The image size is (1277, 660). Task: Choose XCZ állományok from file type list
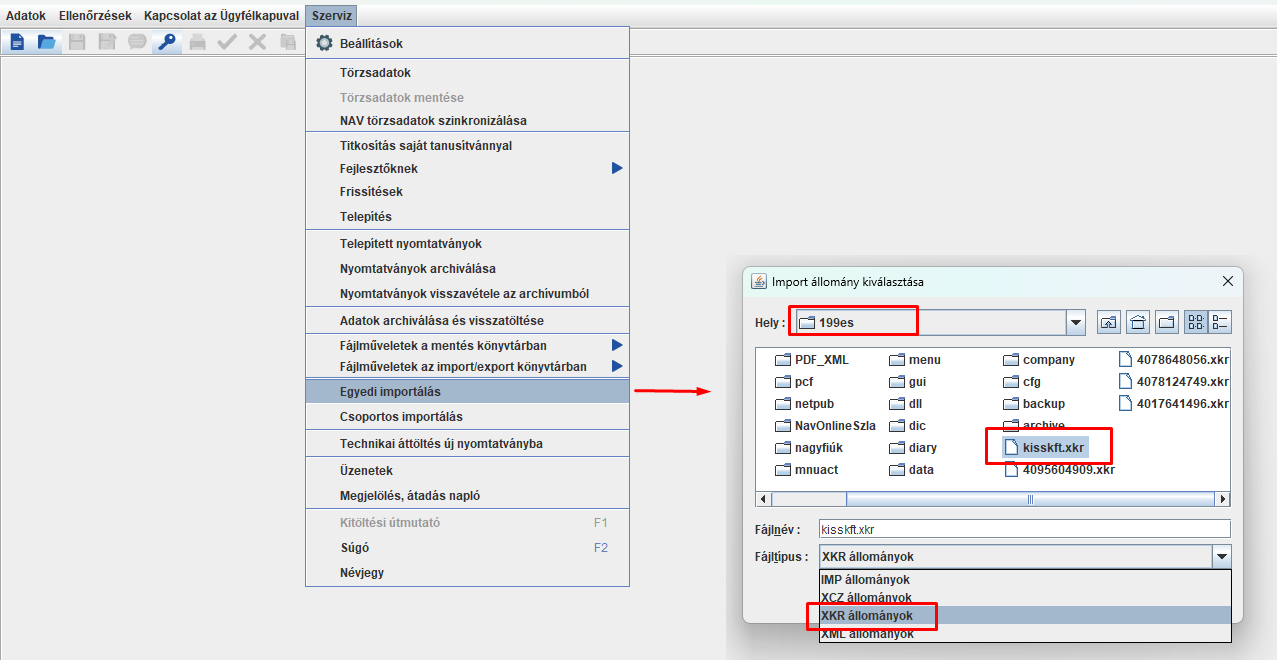coord(1025,597)
